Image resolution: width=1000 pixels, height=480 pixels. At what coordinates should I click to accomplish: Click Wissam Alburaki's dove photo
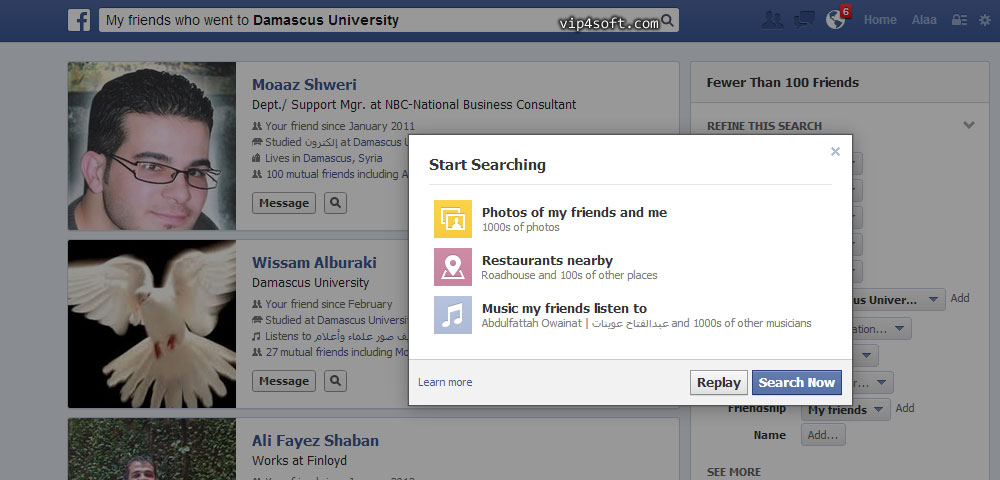(152, 324)
